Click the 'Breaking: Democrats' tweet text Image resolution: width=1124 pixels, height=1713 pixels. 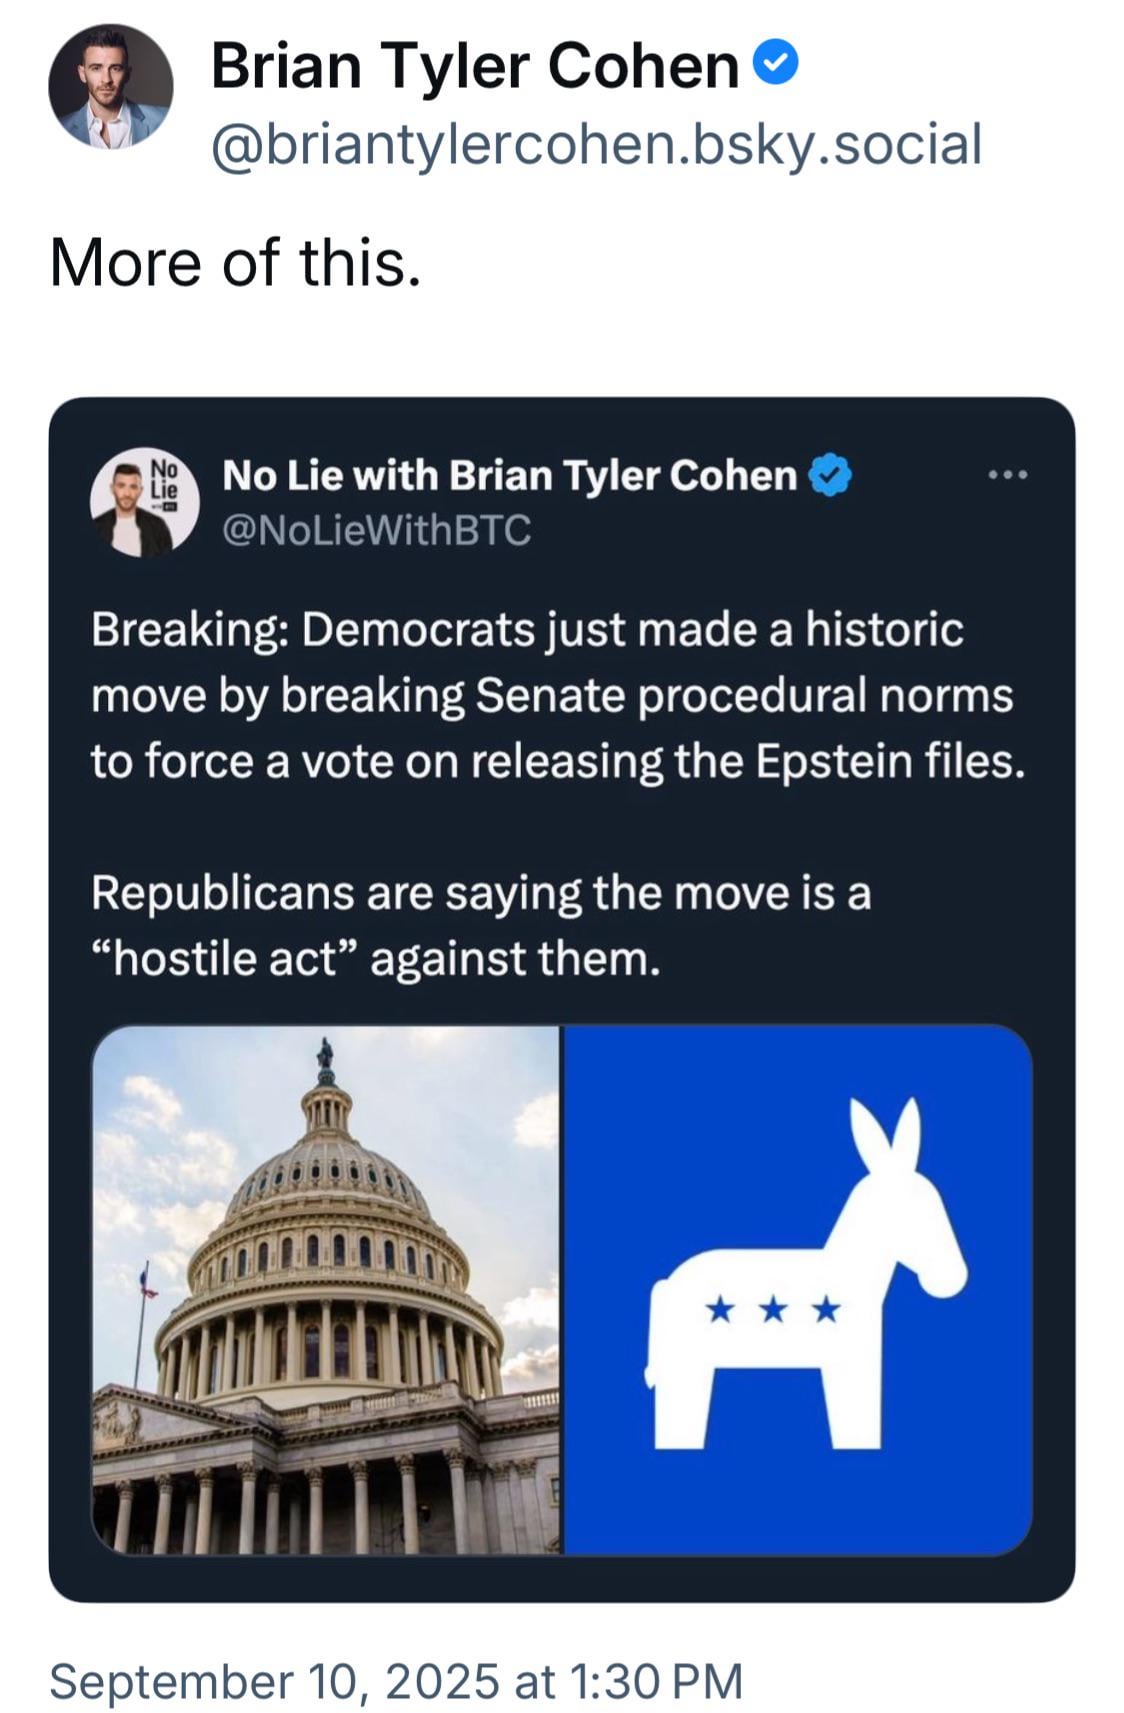pos(558,695)
